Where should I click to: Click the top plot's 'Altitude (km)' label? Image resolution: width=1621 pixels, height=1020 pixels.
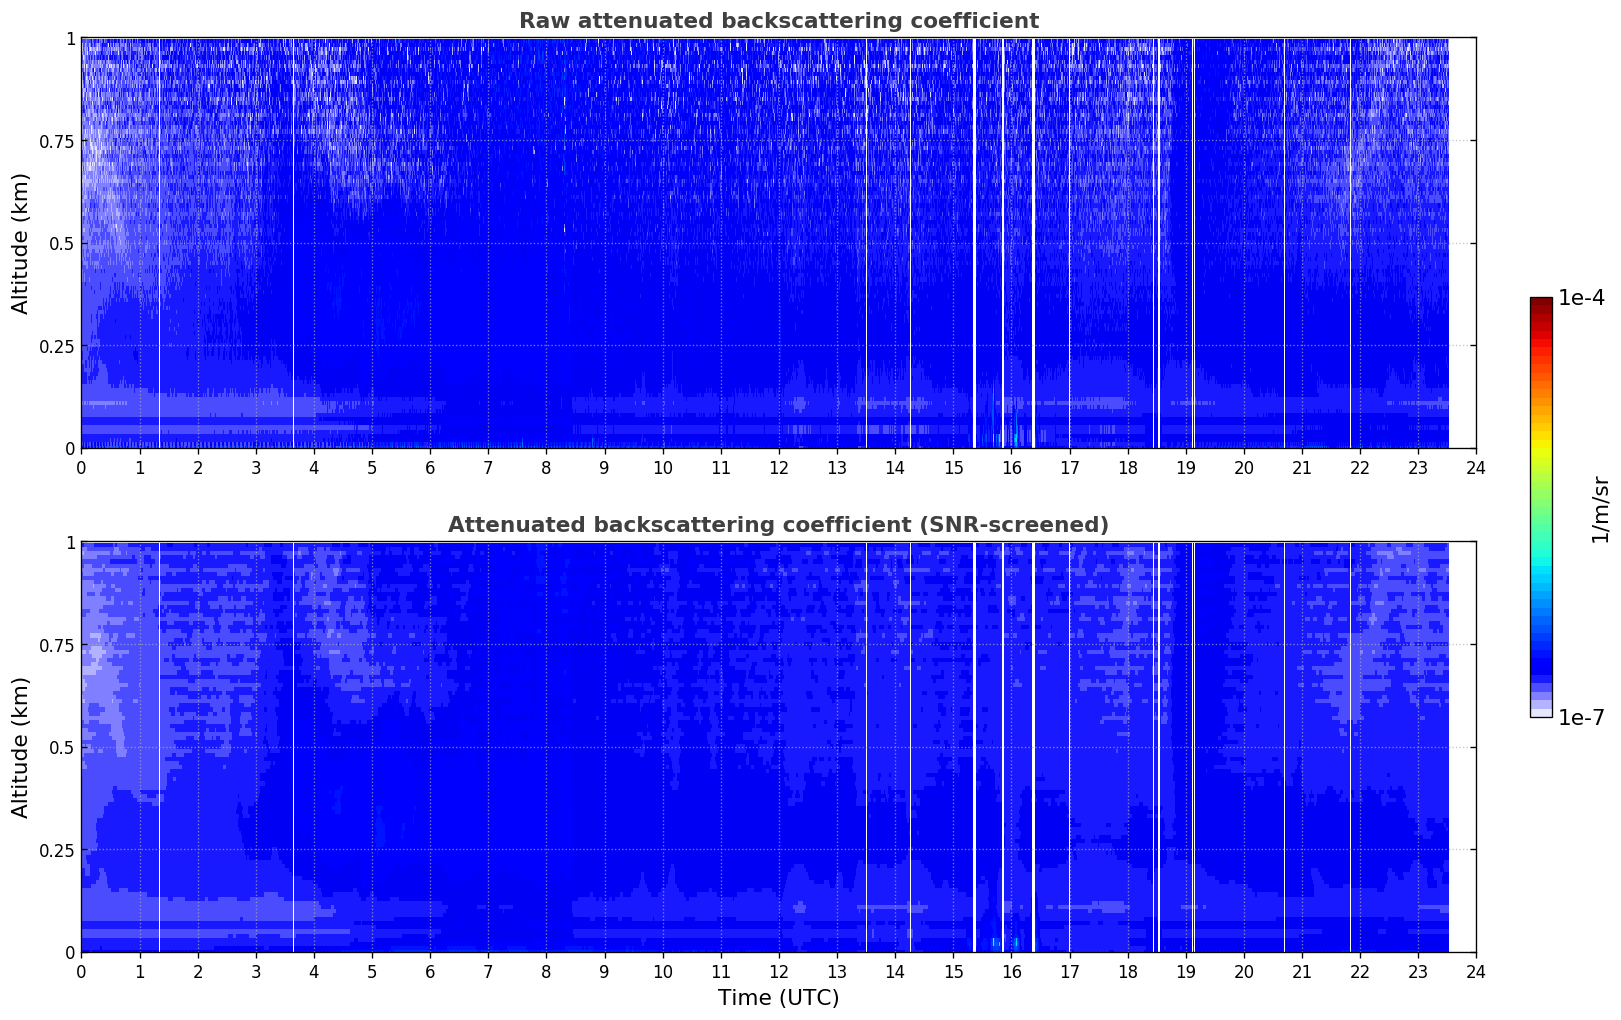(21, 243)
